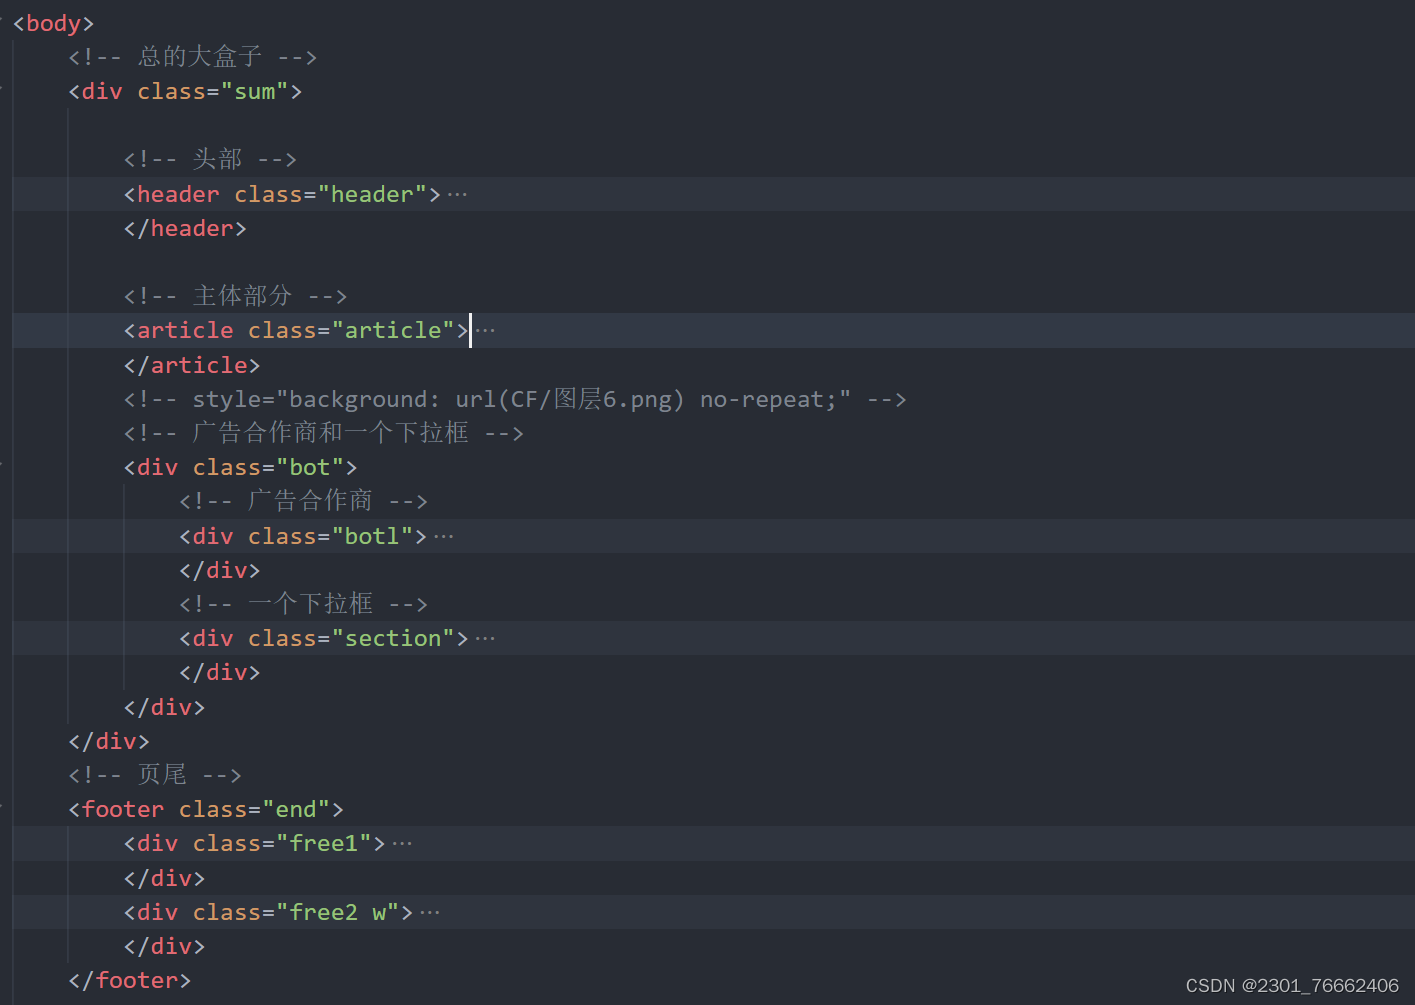Click the comment 头部
Image resolution: width=1415 pixels, height=1005 pixels.
(210, 160)
